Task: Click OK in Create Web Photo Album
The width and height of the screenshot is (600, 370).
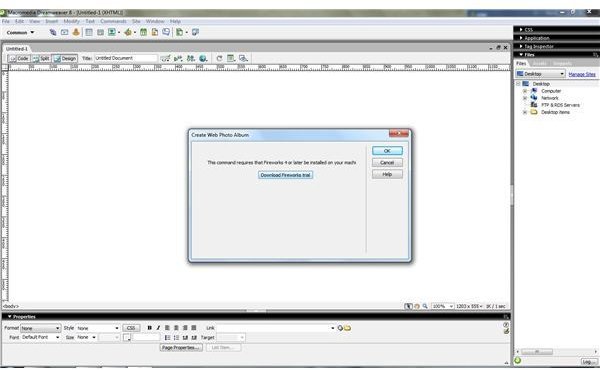Action: pyautogui.click(x=387, y=151)
